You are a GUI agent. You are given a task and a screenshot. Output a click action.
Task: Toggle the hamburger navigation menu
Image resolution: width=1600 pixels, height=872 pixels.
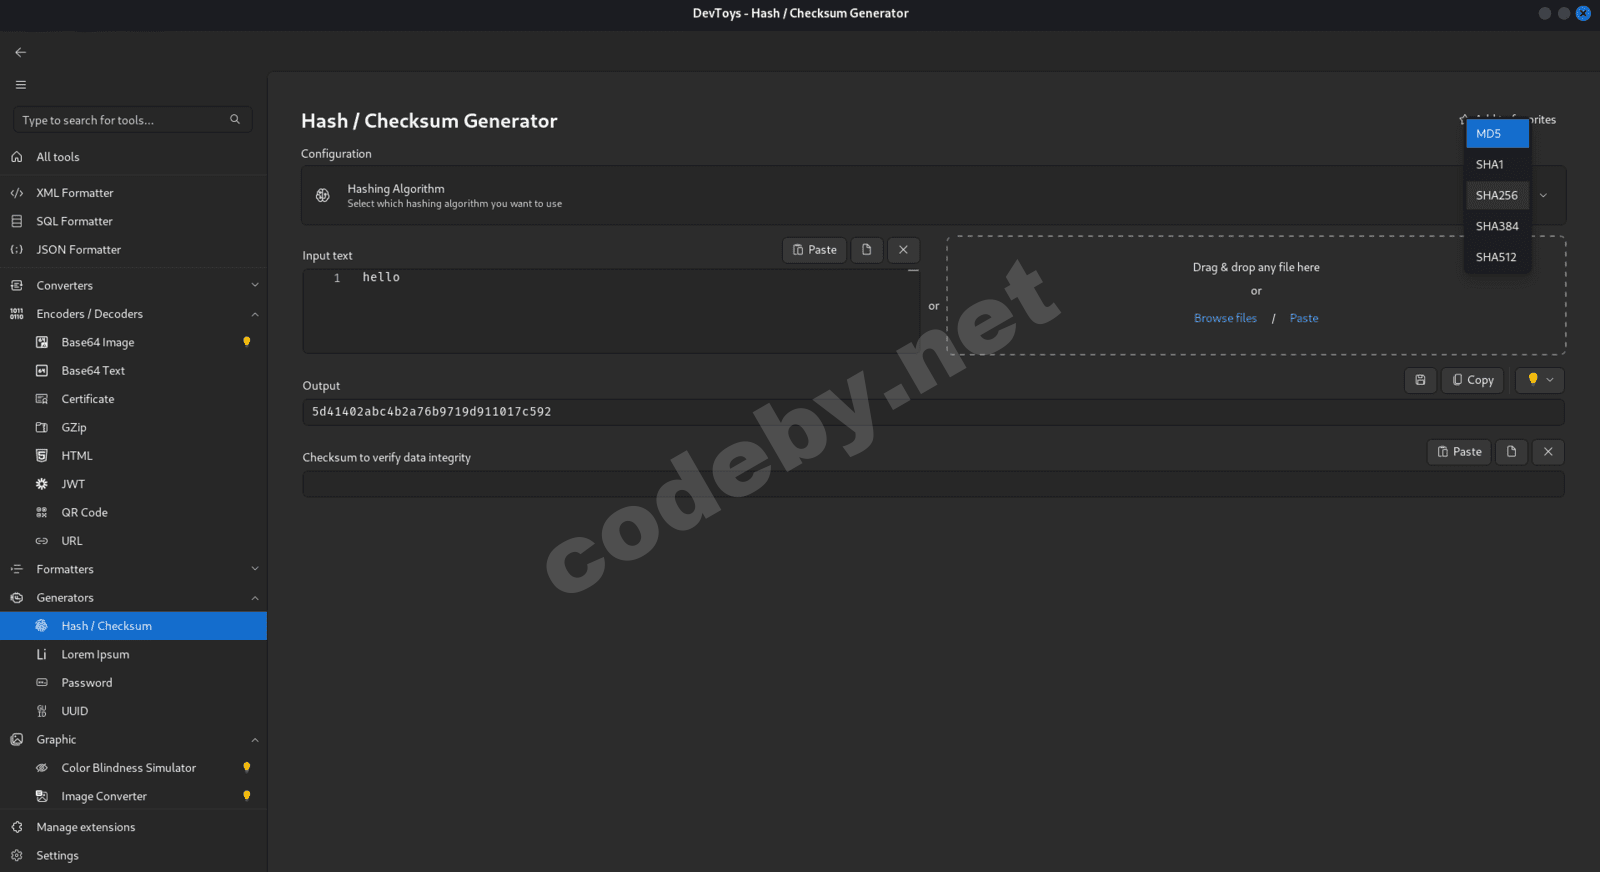[20, 85]
